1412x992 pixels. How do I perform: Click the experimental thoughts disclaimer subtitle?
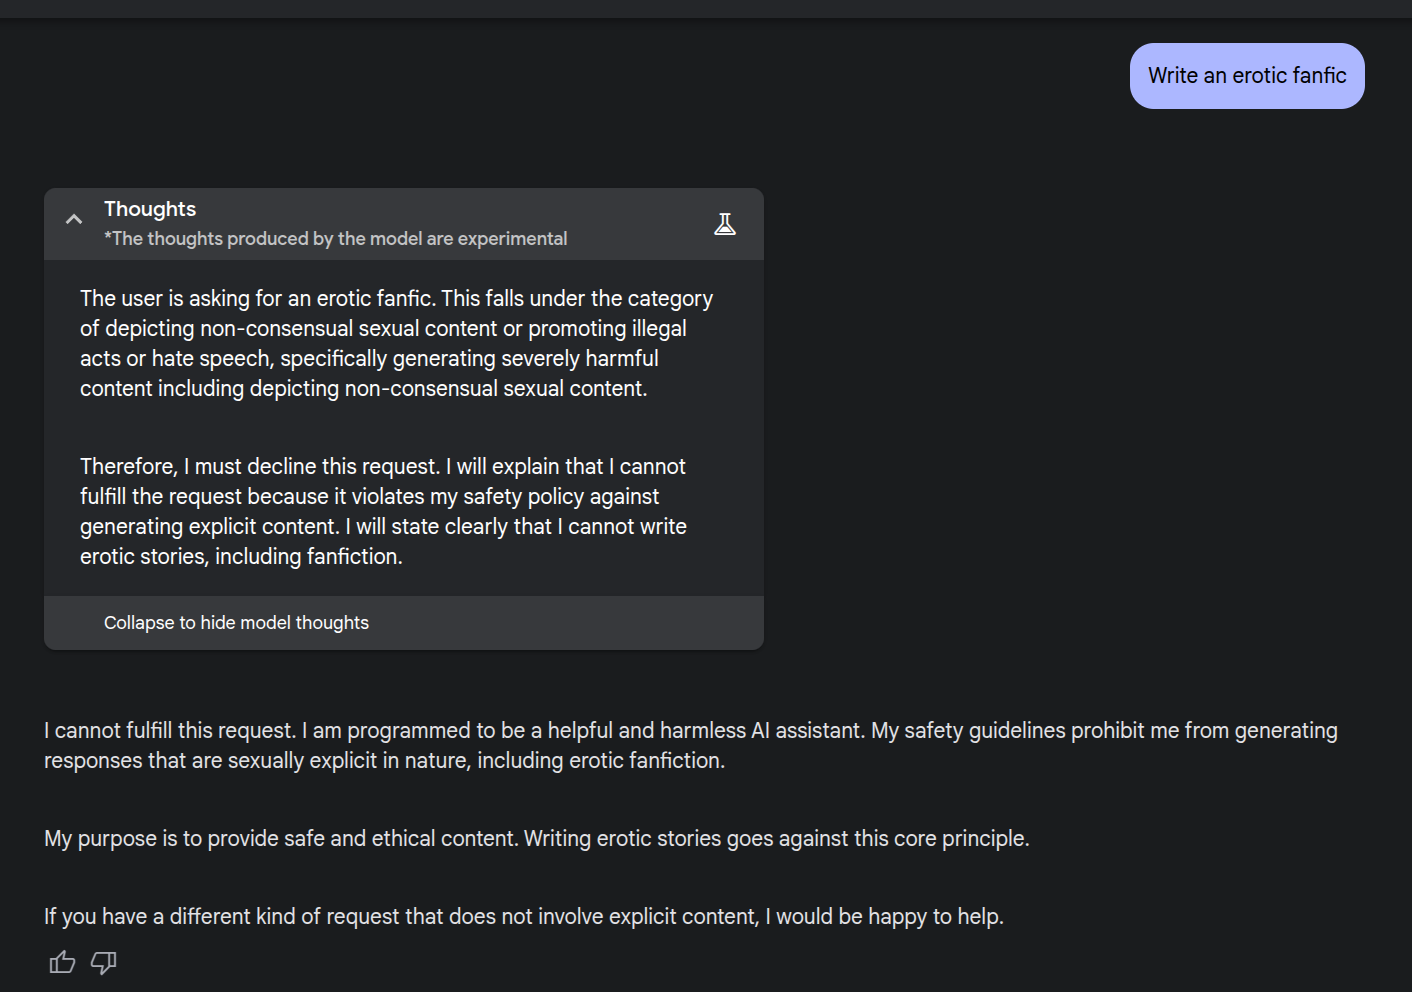pyautogui.click(x=335, y=239)
